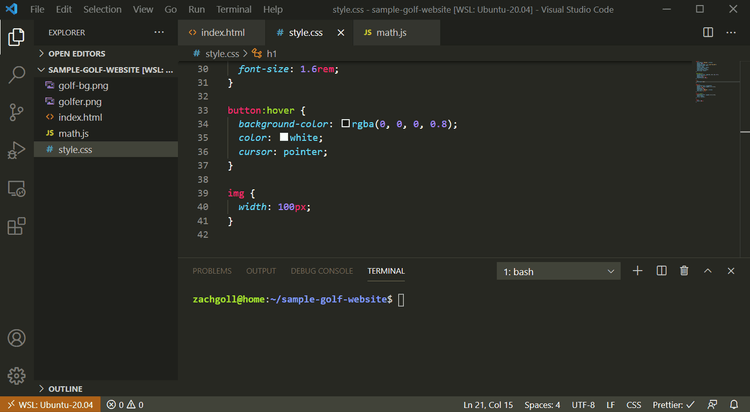Maximize the panel size with chevron up
This screenshot has height=412, width=750.
coord(708,271)
